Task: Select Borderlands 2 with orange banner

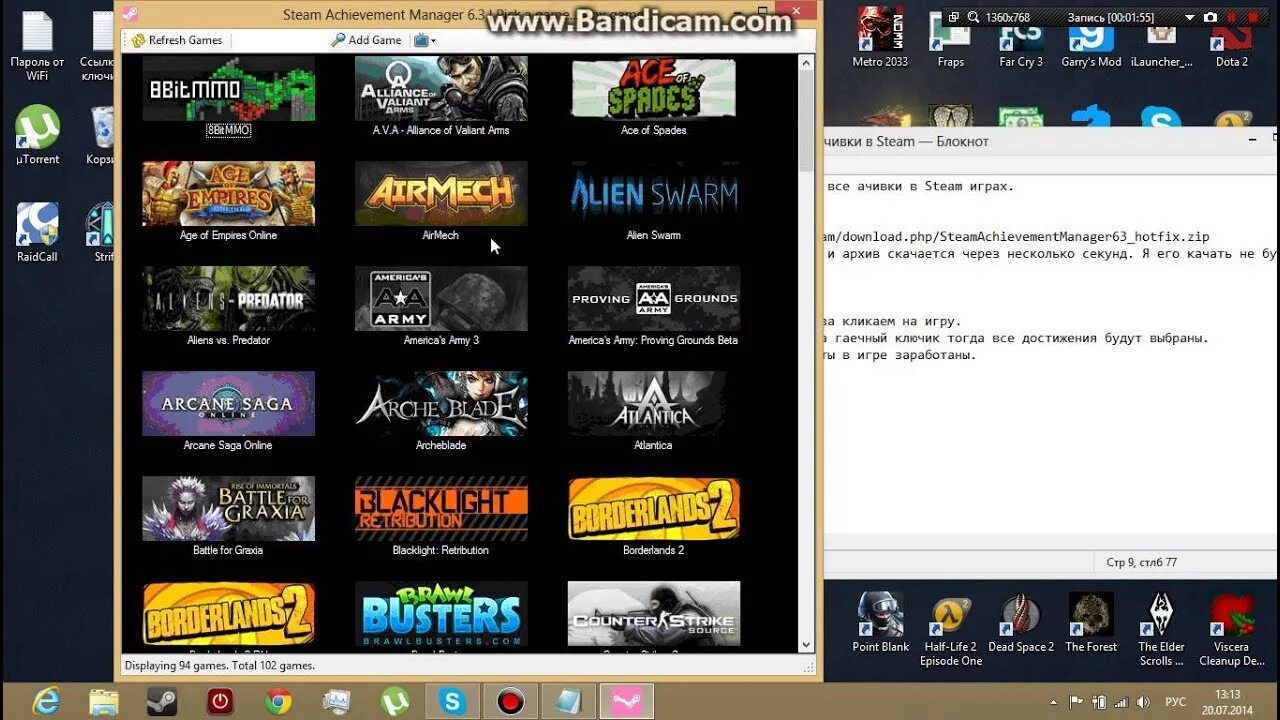Action: 654,509
